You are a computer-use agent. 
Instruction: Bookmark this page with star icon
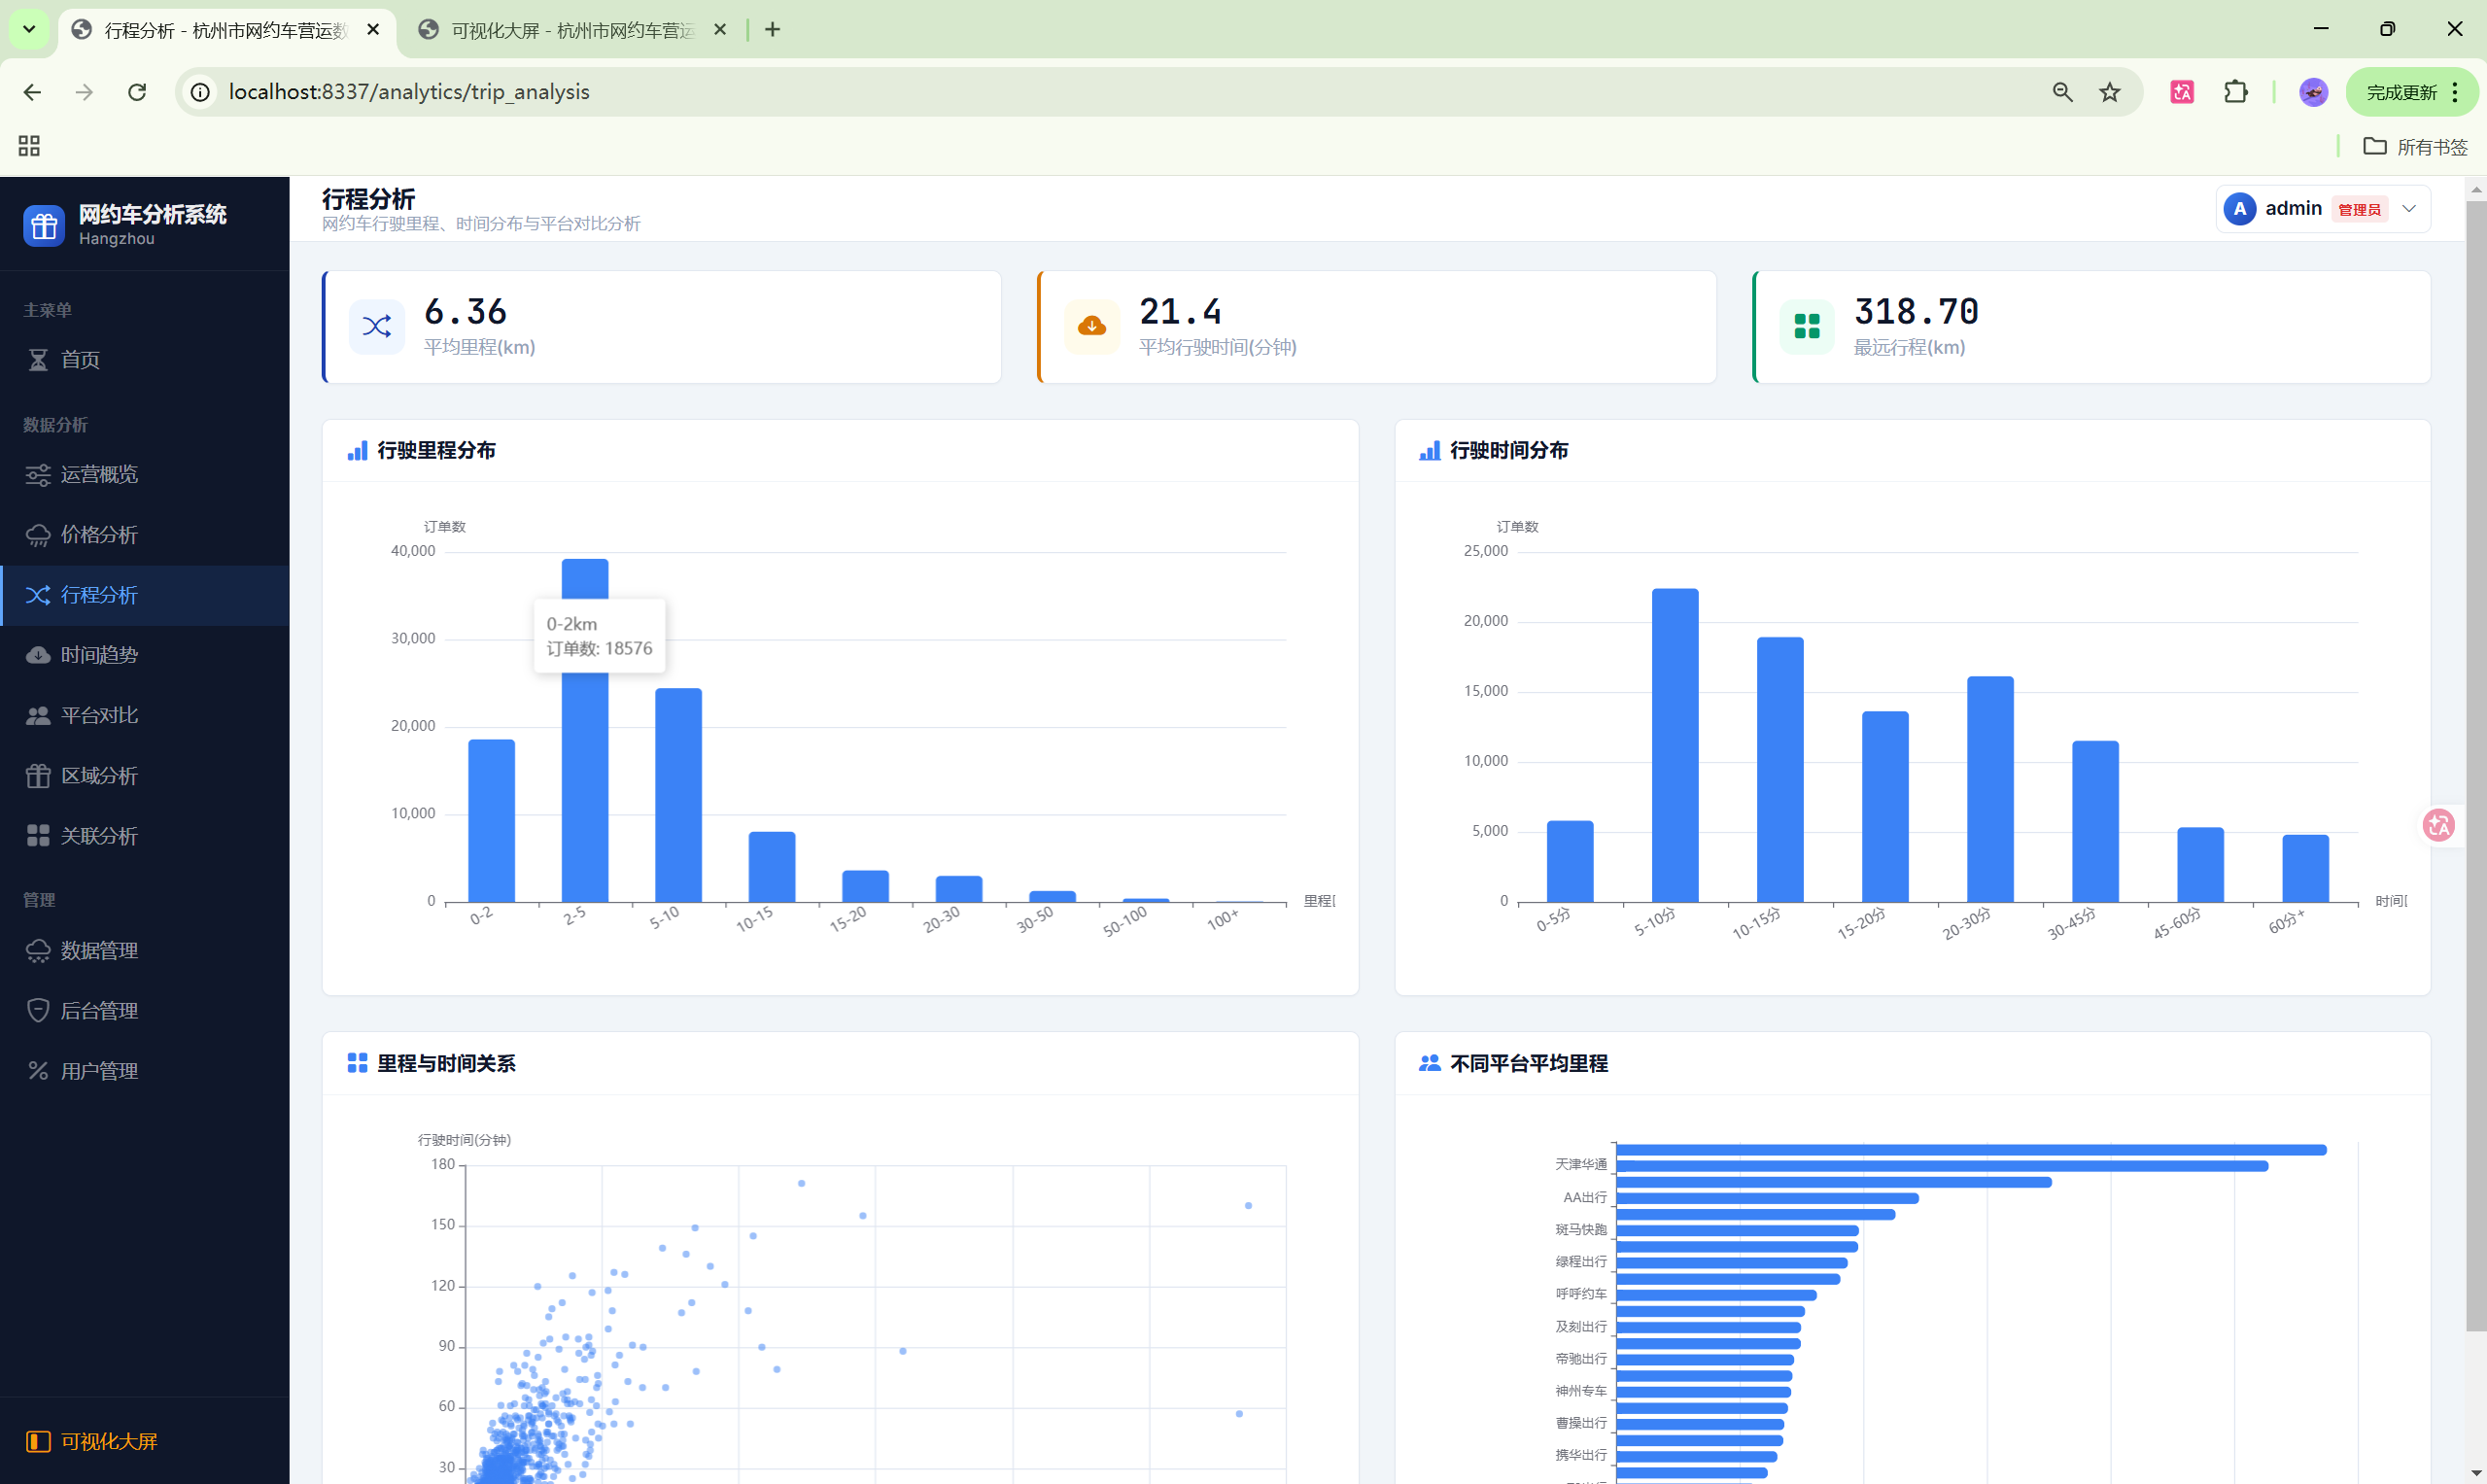tap(2110, 92)
